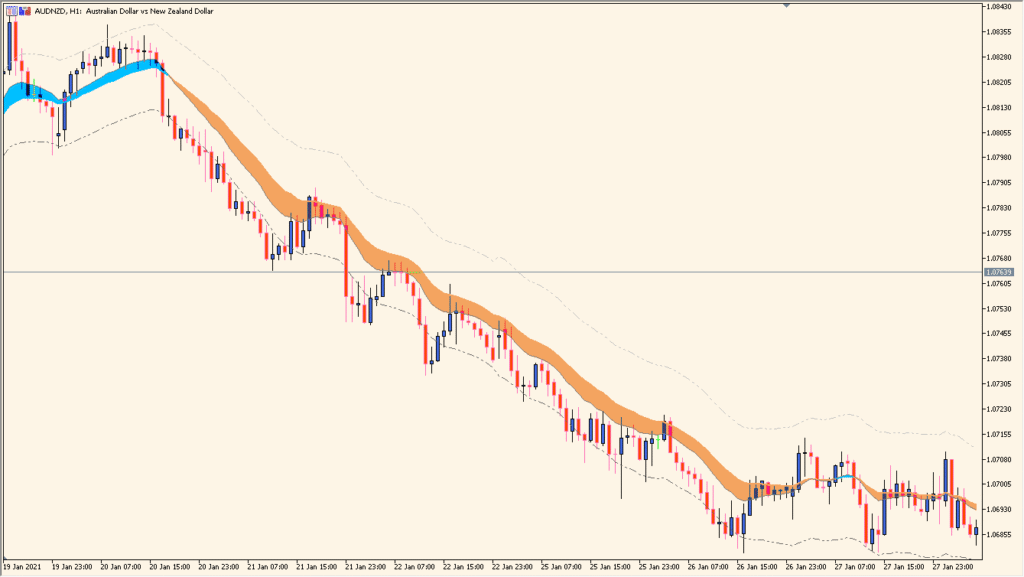Click the 1.07380 price scale label
The width and height of the screenshot is (1024, 577).
(x=999, y=359)
